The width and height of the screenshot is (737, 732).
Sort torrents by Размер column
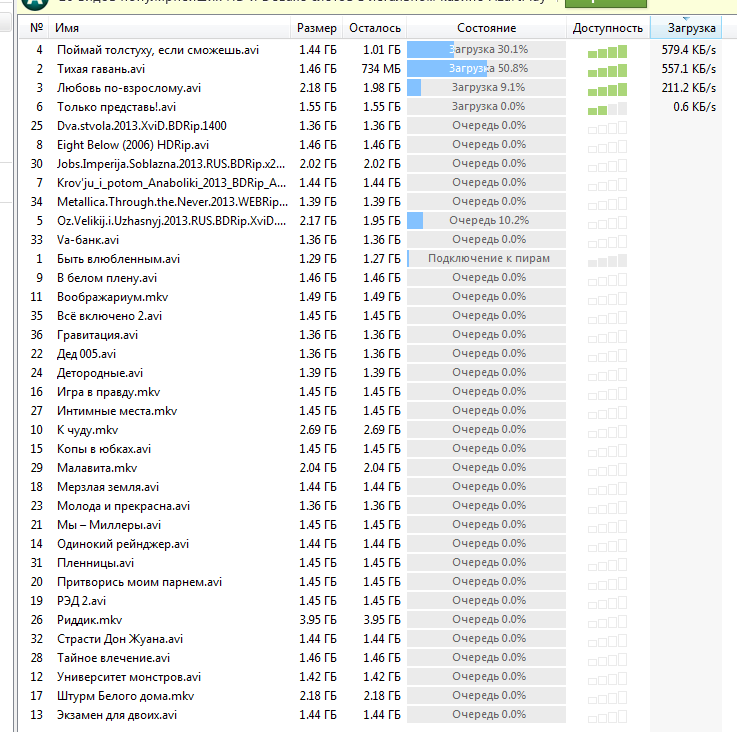point(317,28)
